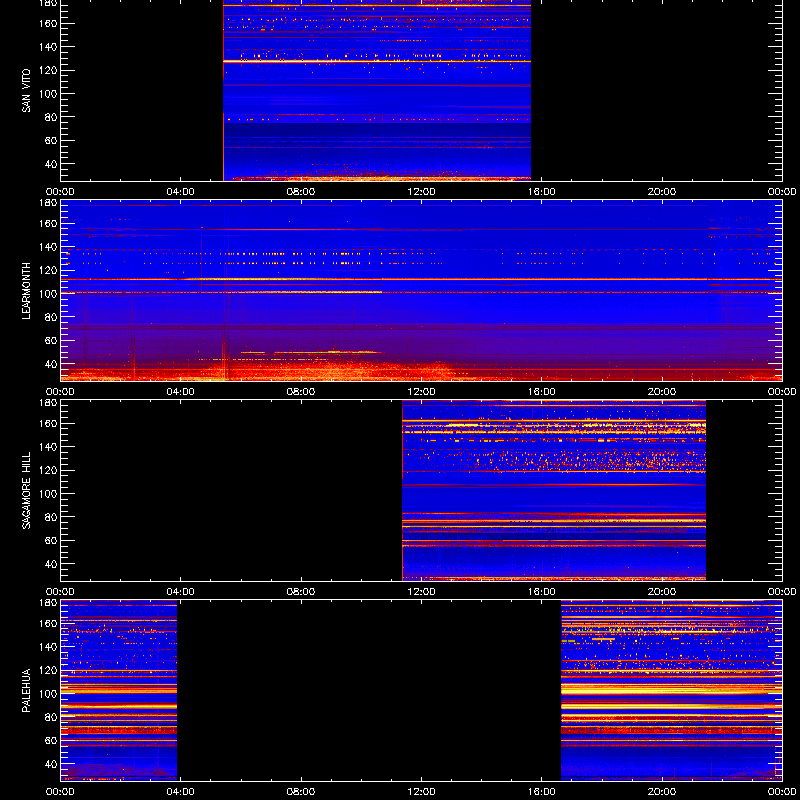Click the SAGAMORE HILL station label
800x800 pixels.
tap(26, 490)
